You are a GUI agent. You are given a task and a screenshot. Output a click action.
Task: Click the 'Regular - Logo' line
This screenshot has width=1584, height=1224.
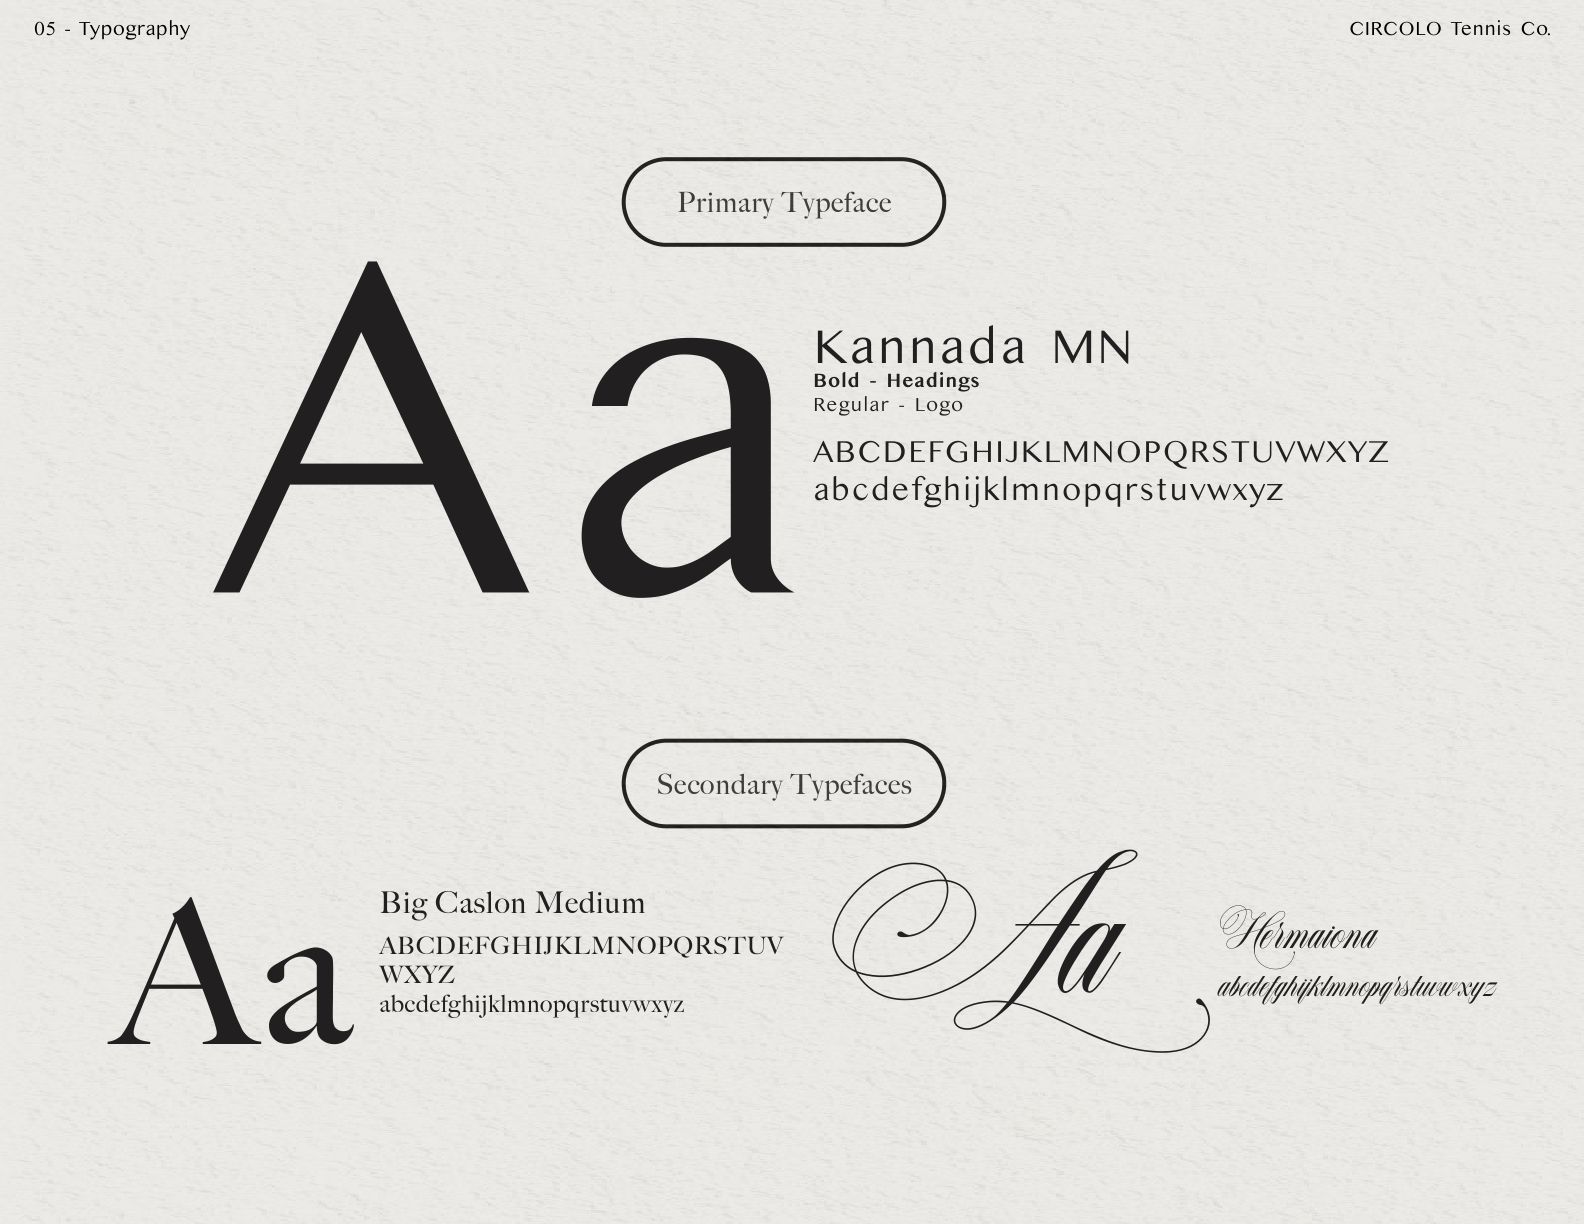coord(888,405)
